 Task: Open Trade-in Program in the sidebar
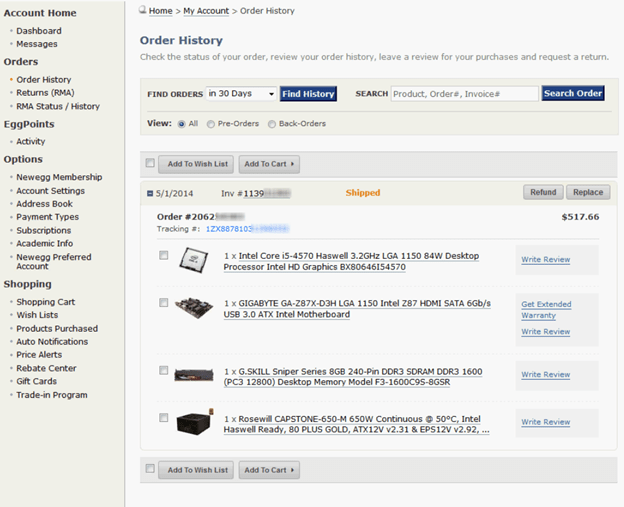coord(52,395)
